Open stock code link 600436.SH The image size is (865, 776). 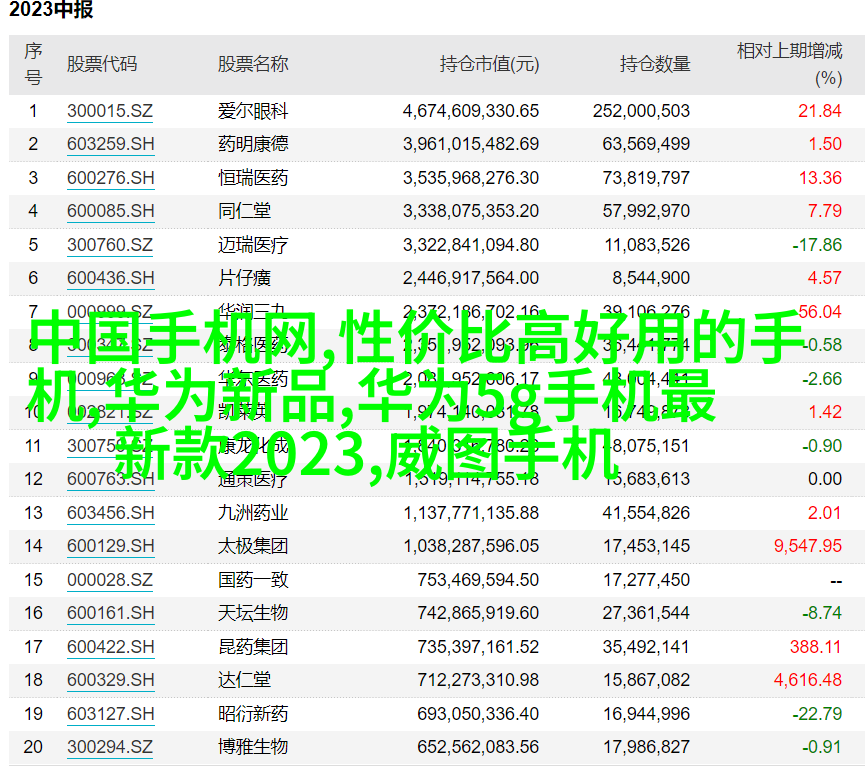click(110, 278)
